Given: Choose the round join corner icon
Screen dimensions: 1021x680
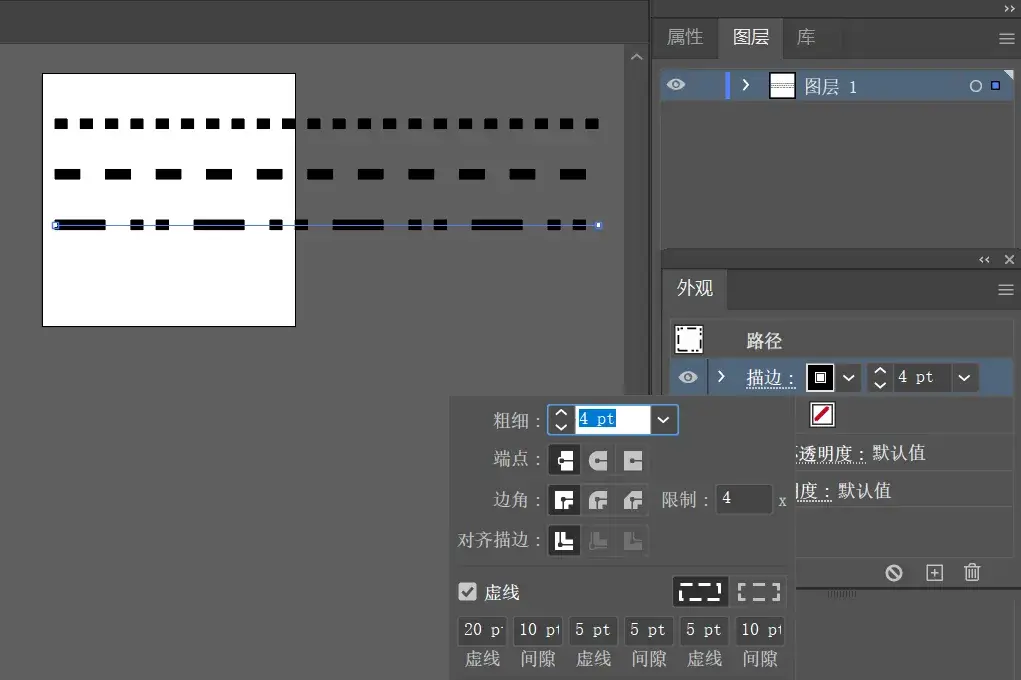Looking at the screenshot, I should pos(598,500).
